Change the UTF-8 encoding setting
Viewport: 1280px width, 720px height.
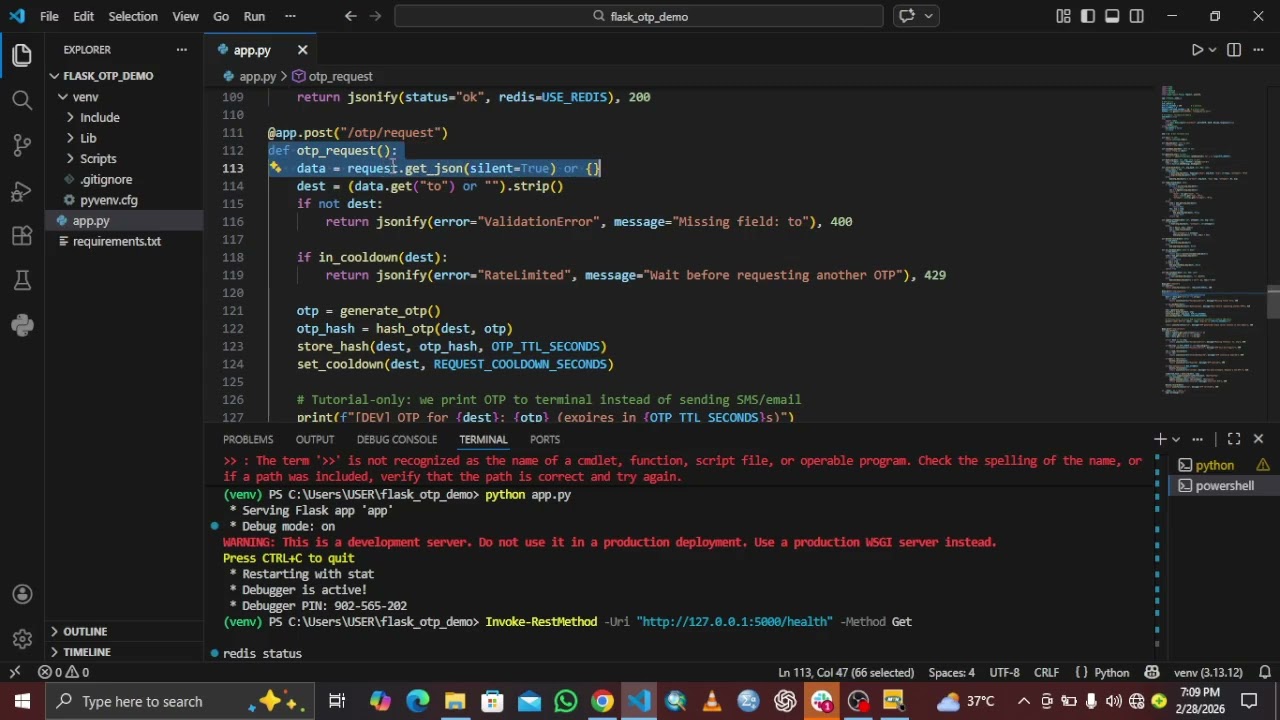coord(1004,673)
